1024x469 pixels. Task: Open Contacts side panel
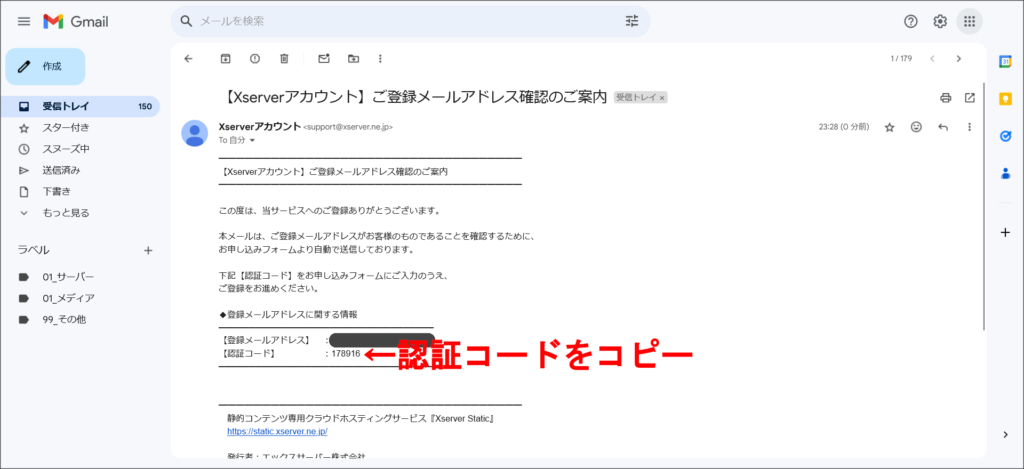point(1006,173)
